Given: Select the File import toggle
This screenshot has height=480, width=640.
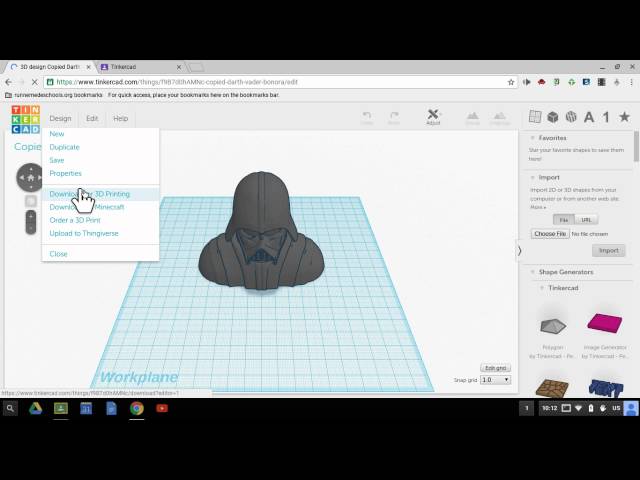Looking at the screenshot, I should point(564,220).
